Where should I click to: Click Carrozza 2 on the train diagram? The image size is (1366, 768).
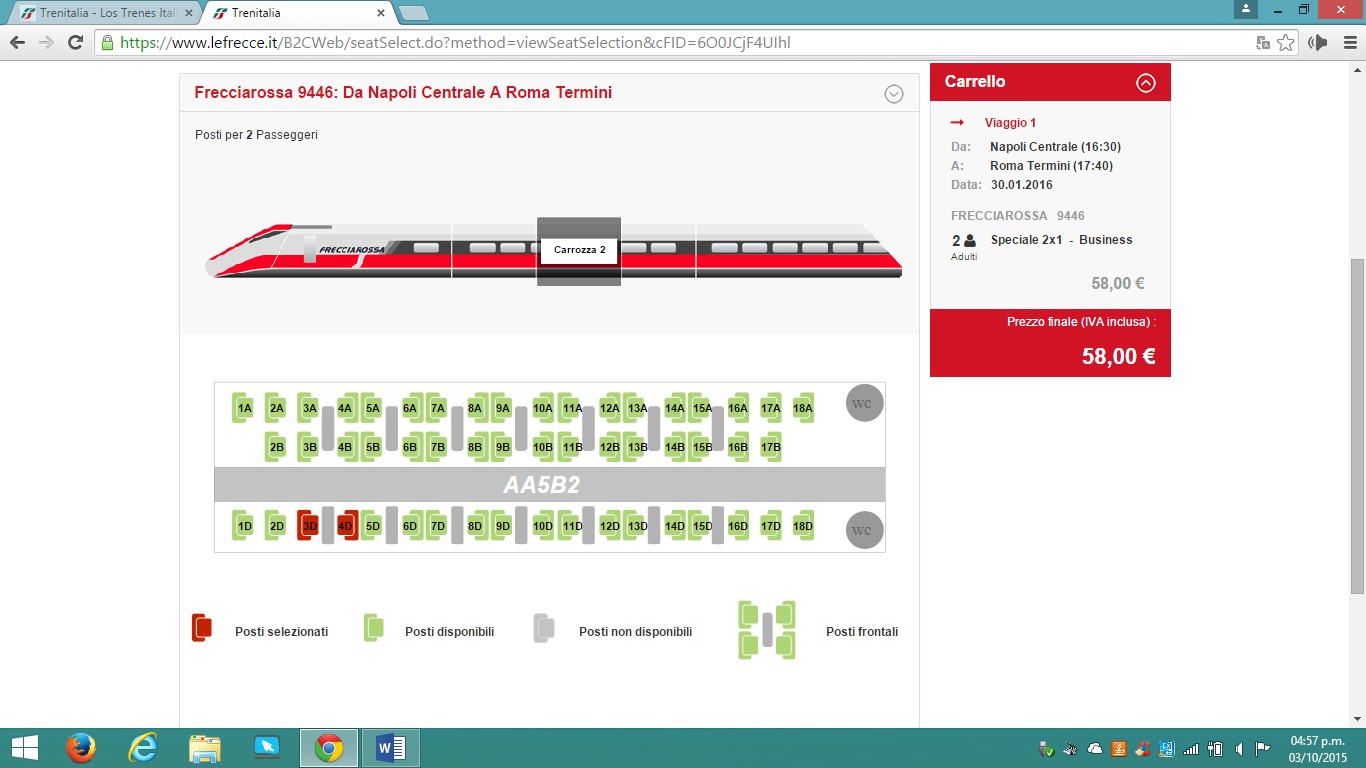[x=579, y=250]
